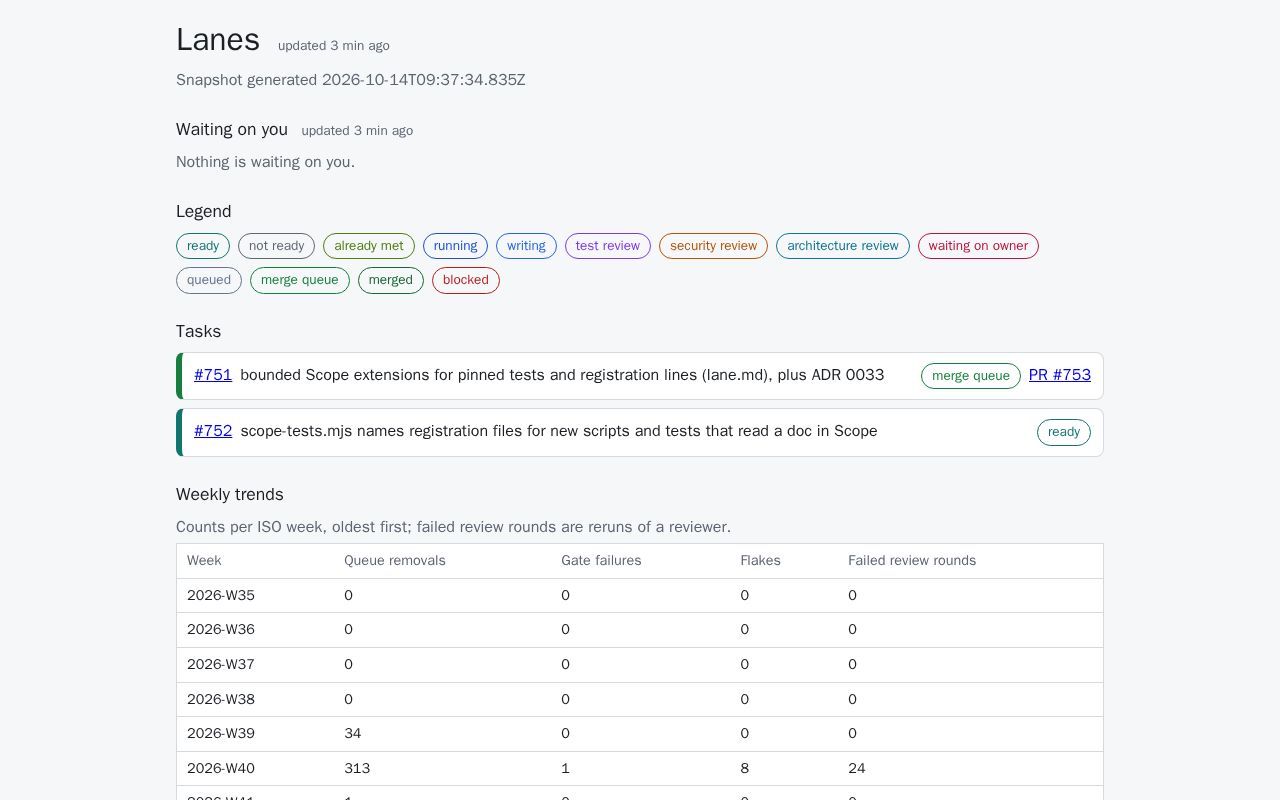Click the Snapshot generated timestamp line
Viewport: 1280px width, 800px height.
coord(351,80)
